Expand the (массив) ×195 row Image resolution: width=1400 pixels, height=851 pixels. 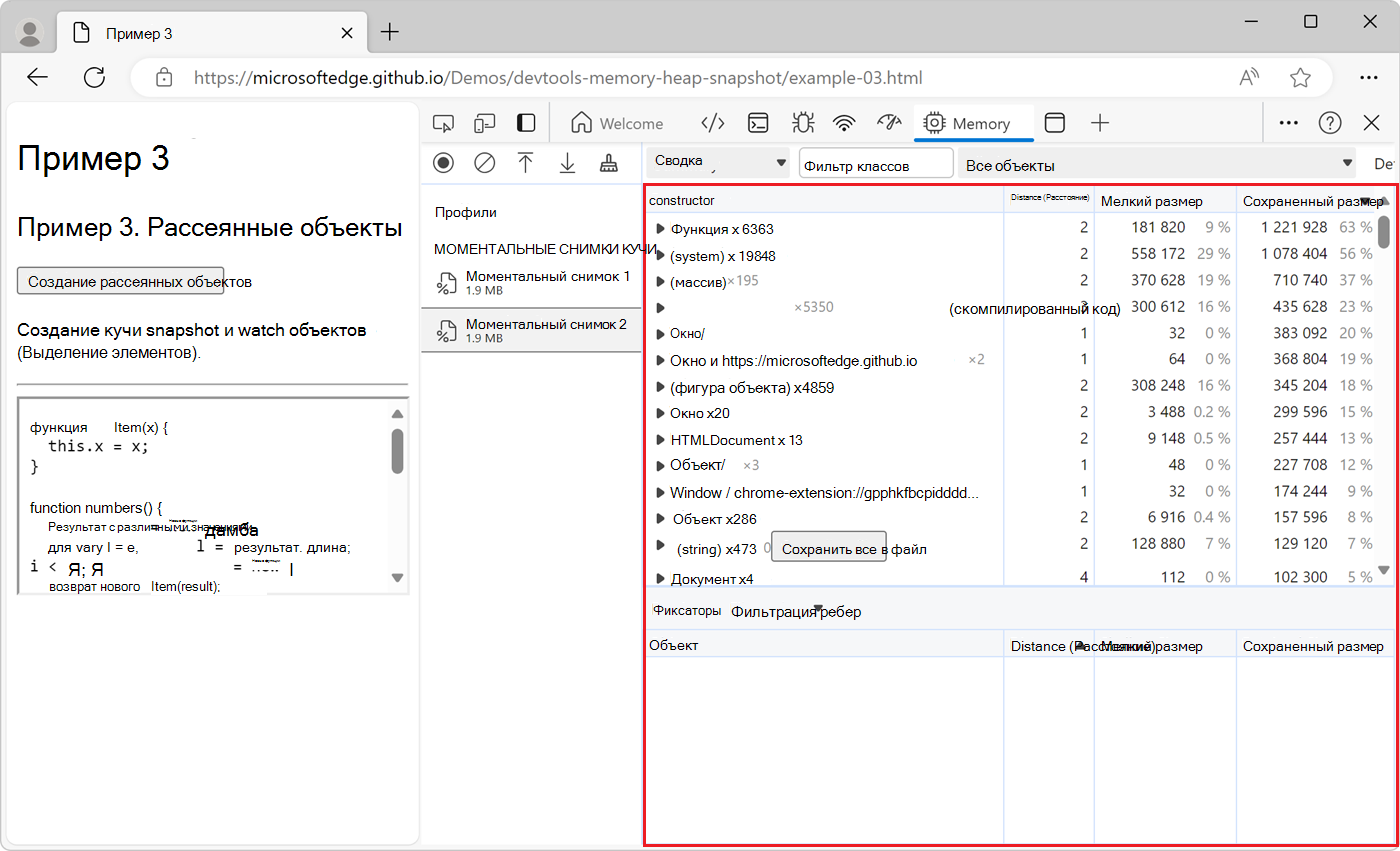pos(660,281)
